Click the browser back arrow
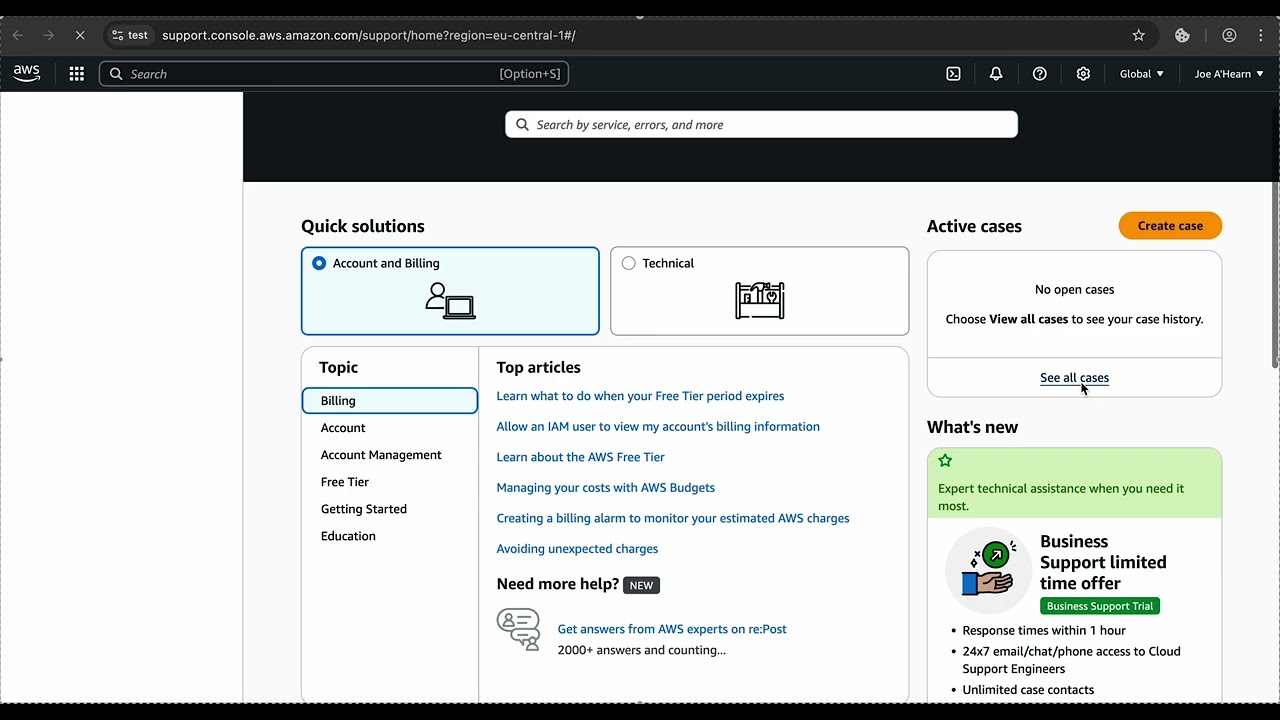Viewport: 1280px width, 720px height. click(x=17, y=35)
